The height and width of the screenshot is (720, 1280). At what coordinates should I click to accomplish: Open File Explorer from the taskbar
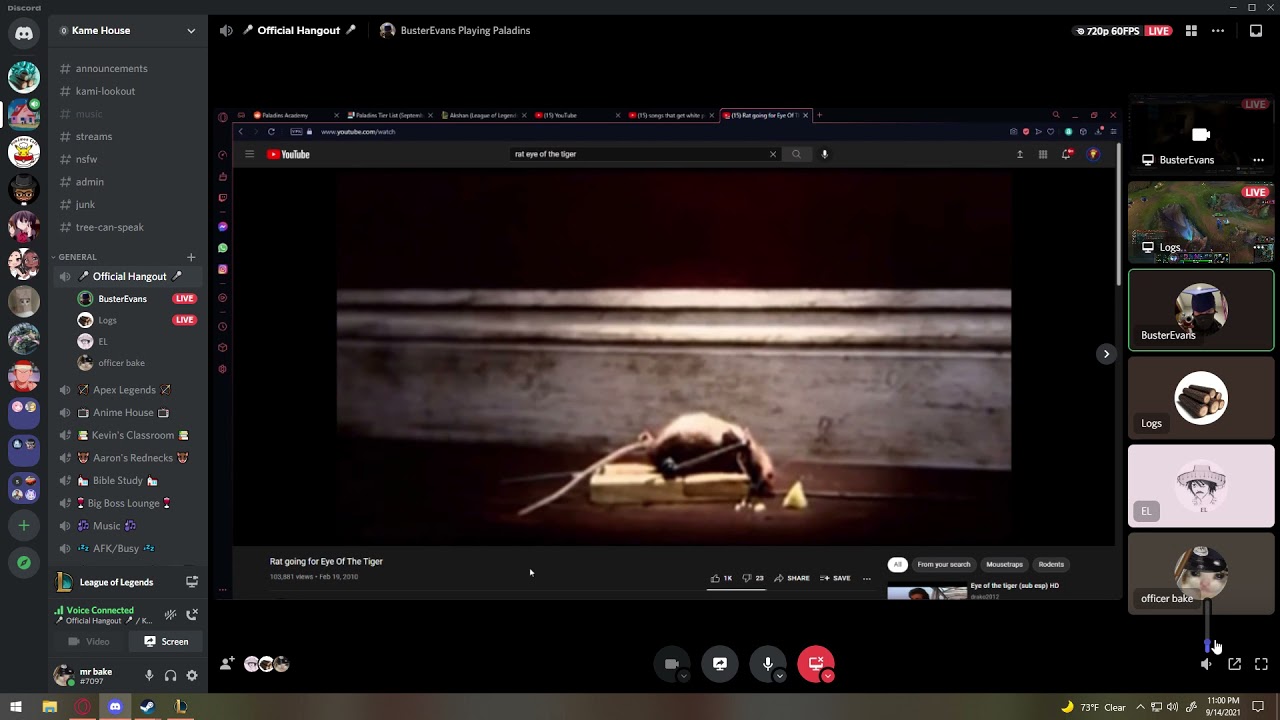pos(49,707)
